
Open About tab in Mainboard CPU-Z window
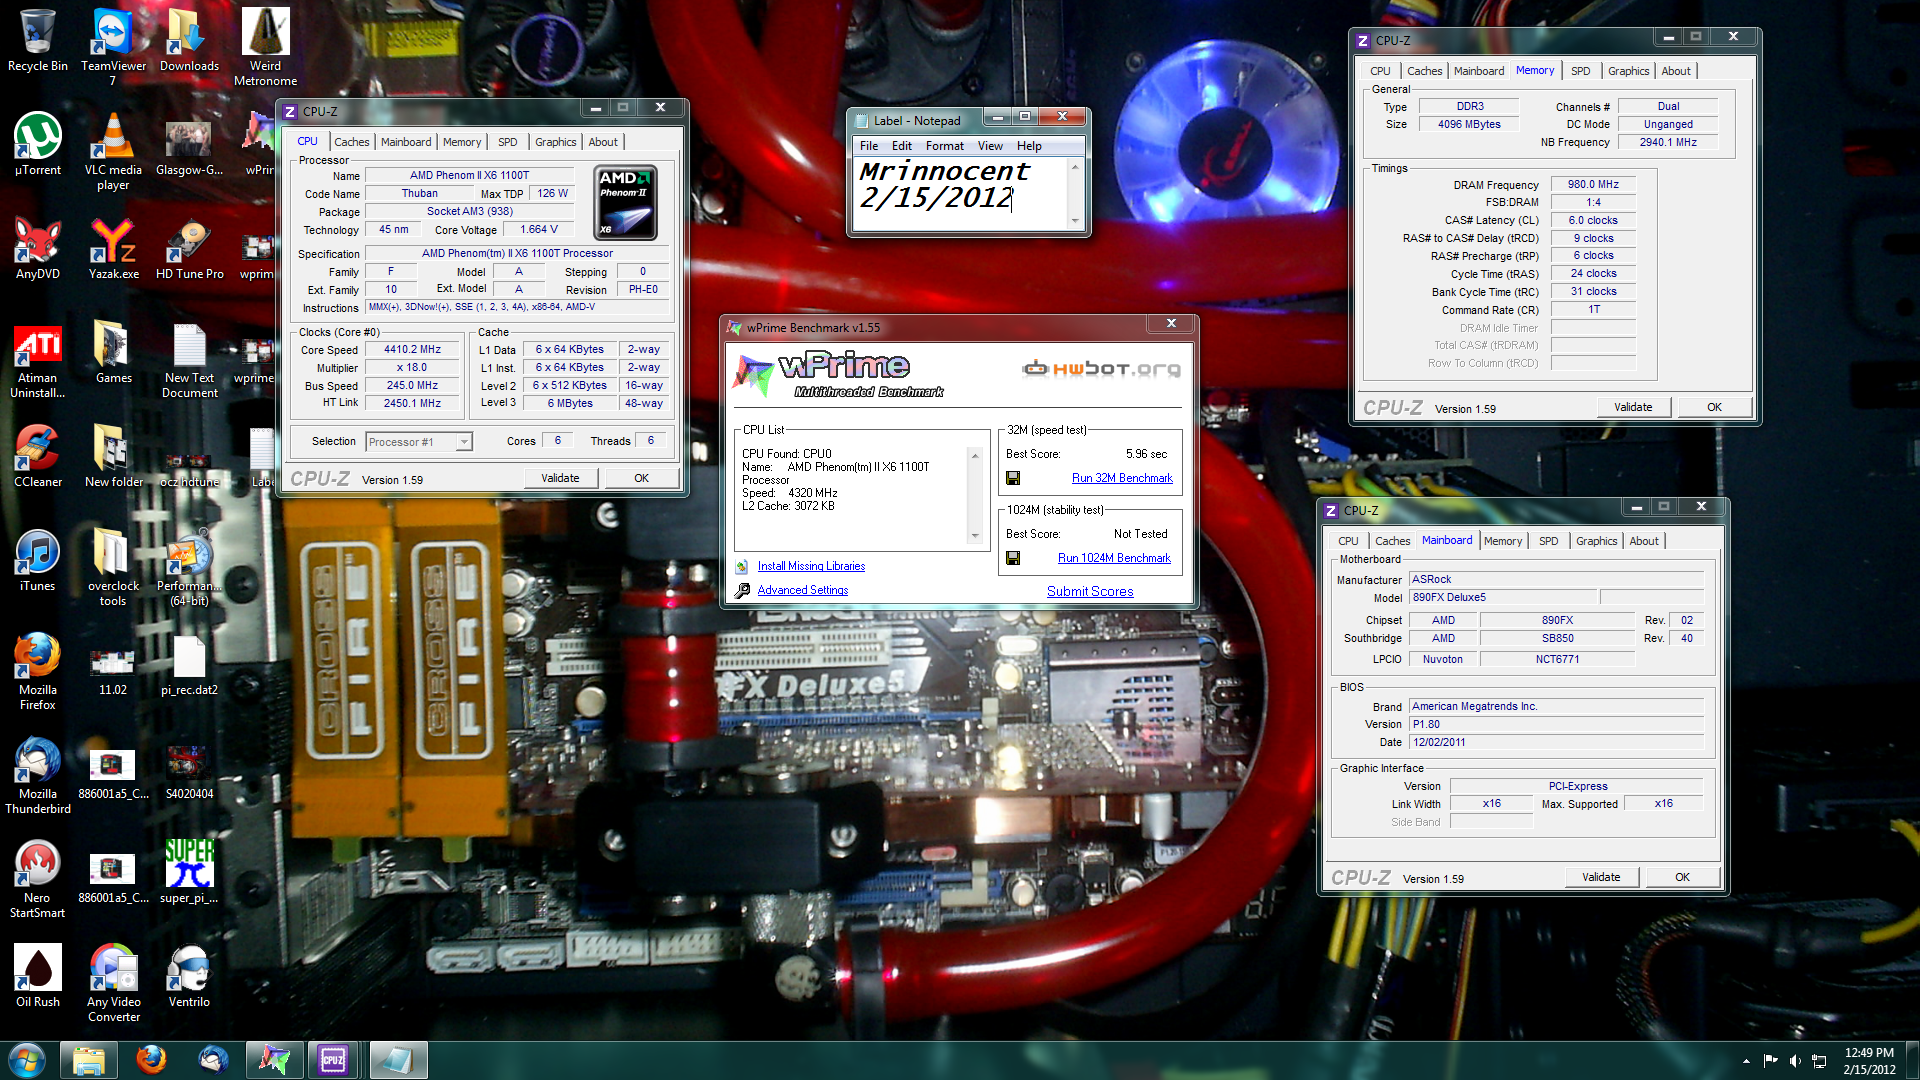point(1644,541)
